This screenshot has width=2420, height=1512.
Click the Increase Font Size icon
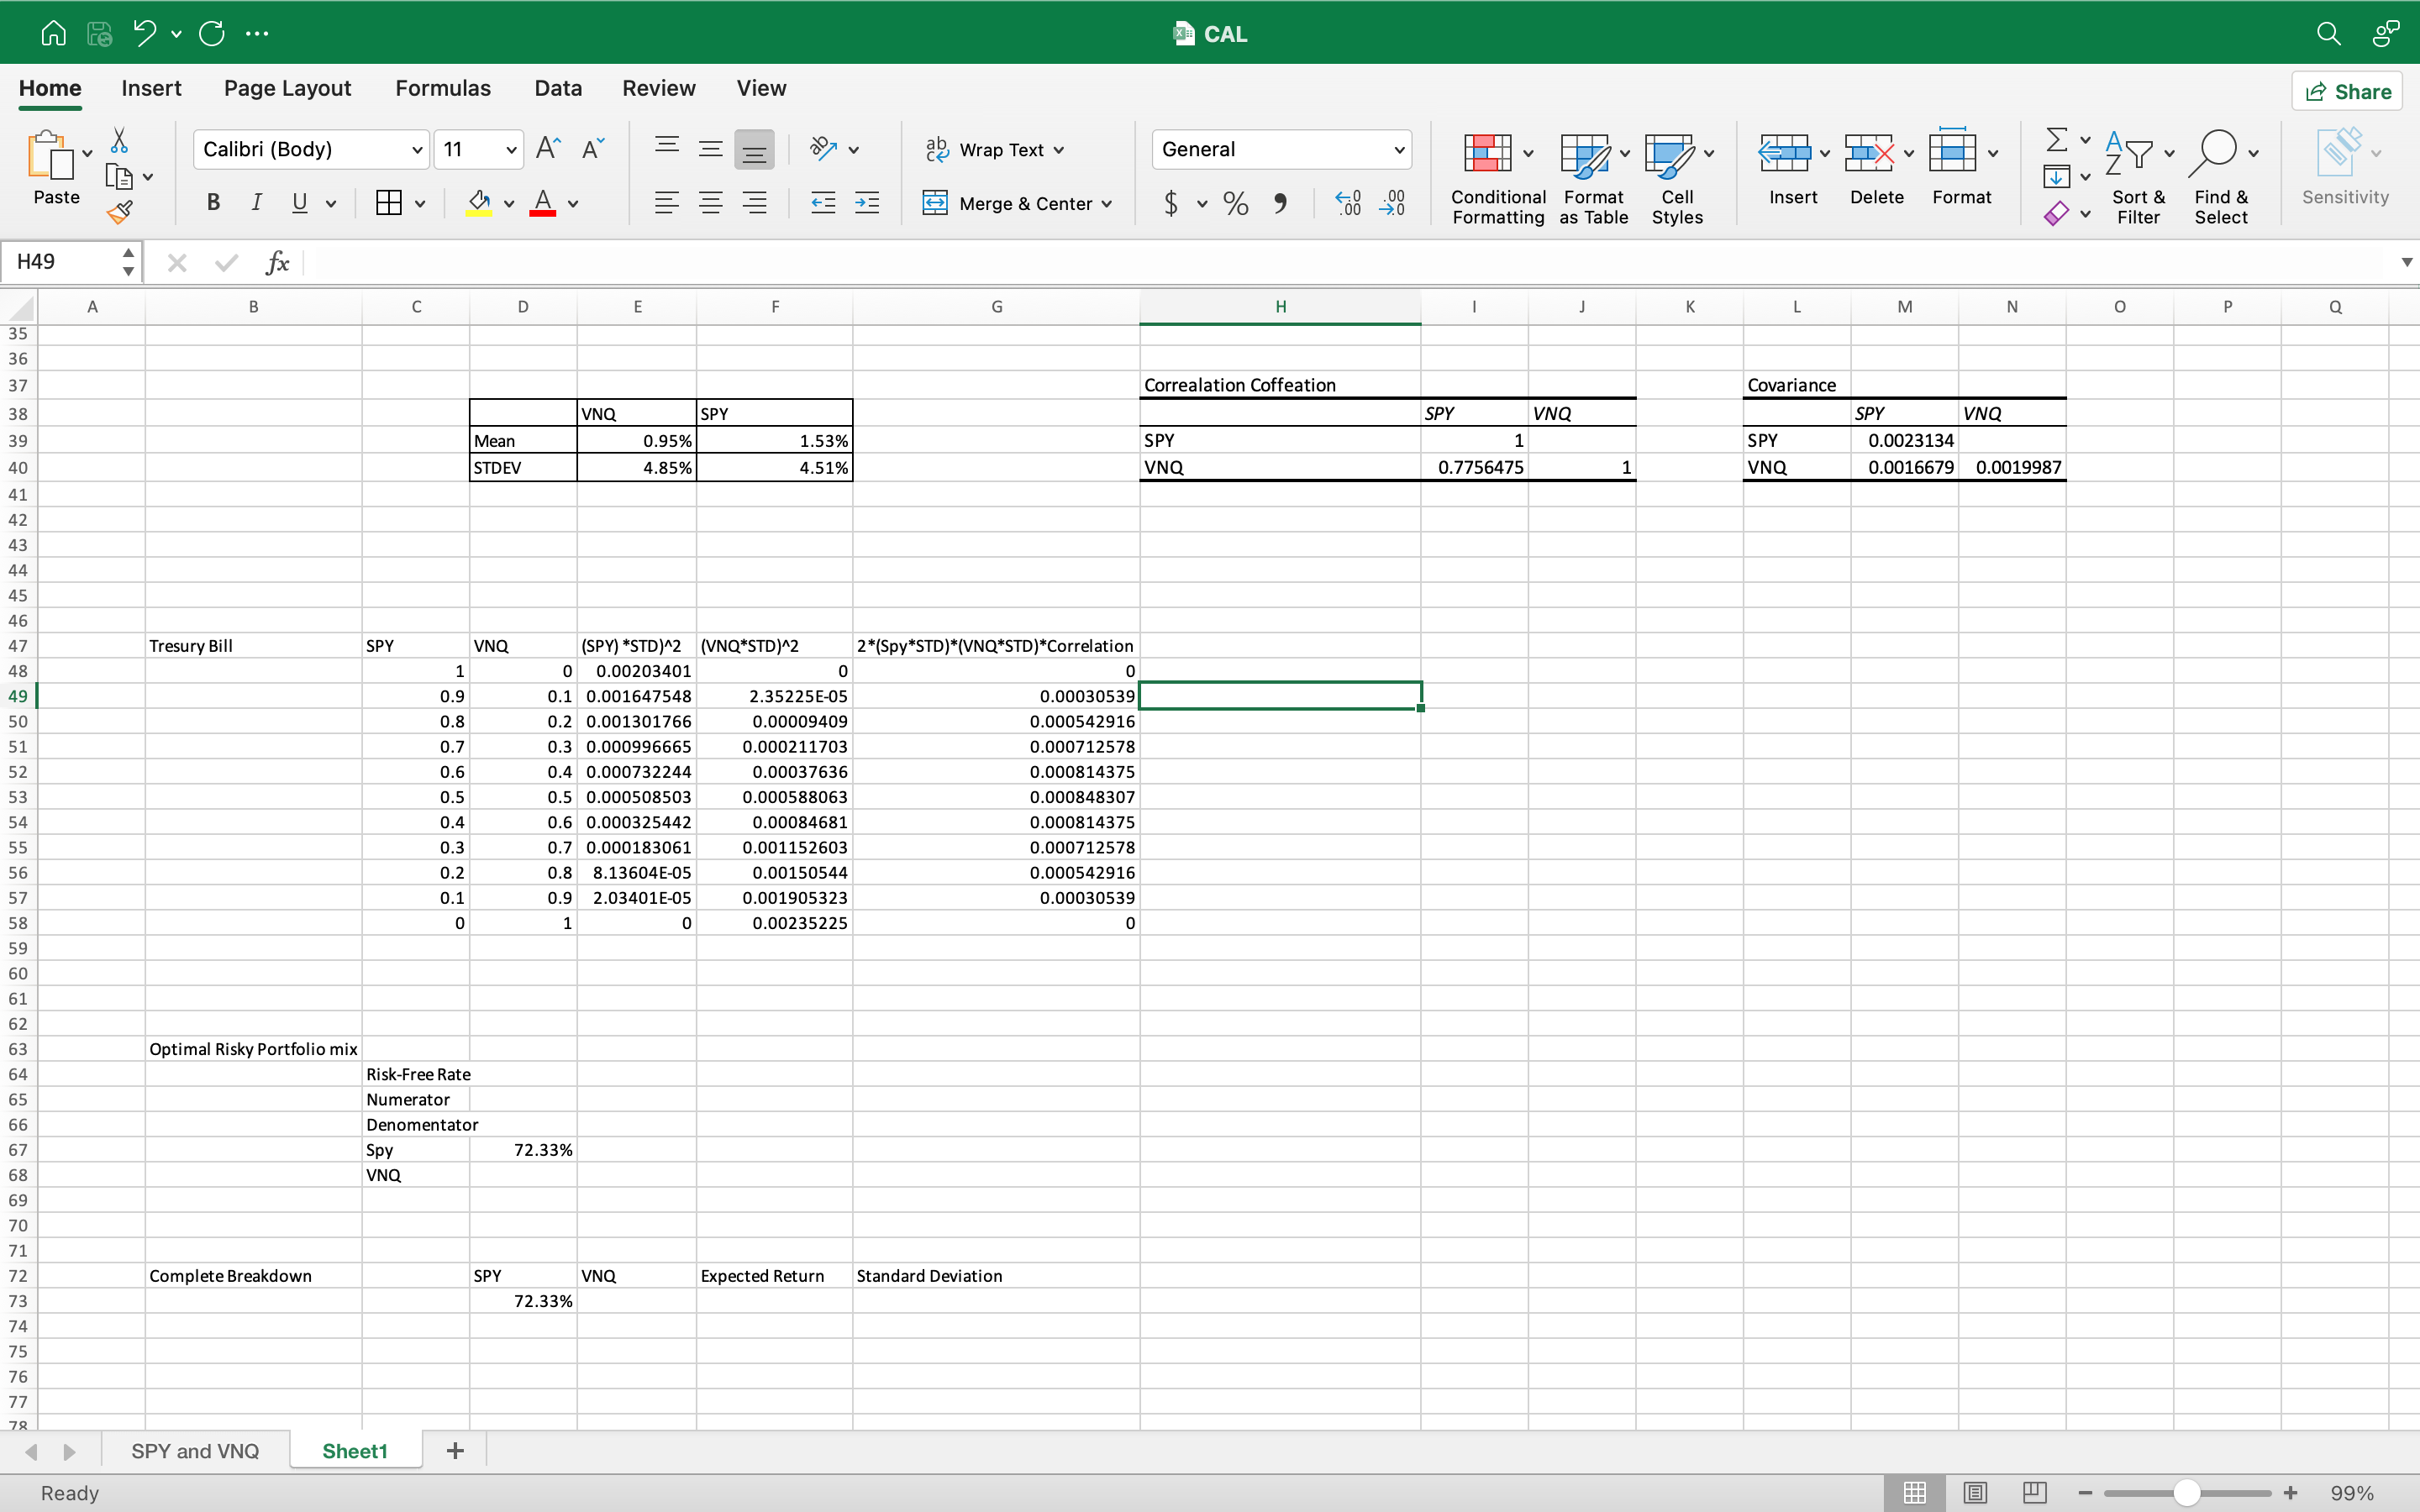(548, 149)
